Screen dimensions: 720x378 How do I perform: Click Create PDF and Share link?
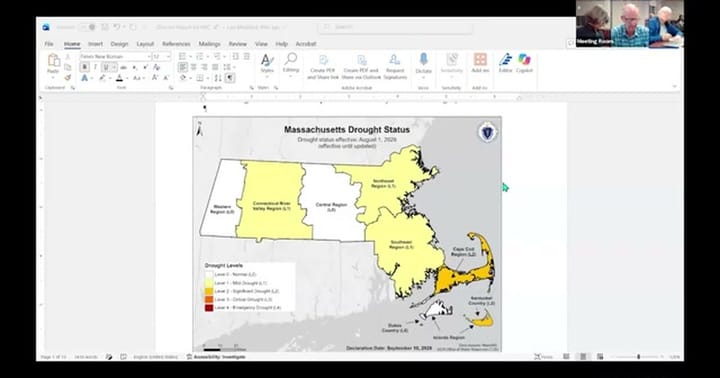point(323,67)
